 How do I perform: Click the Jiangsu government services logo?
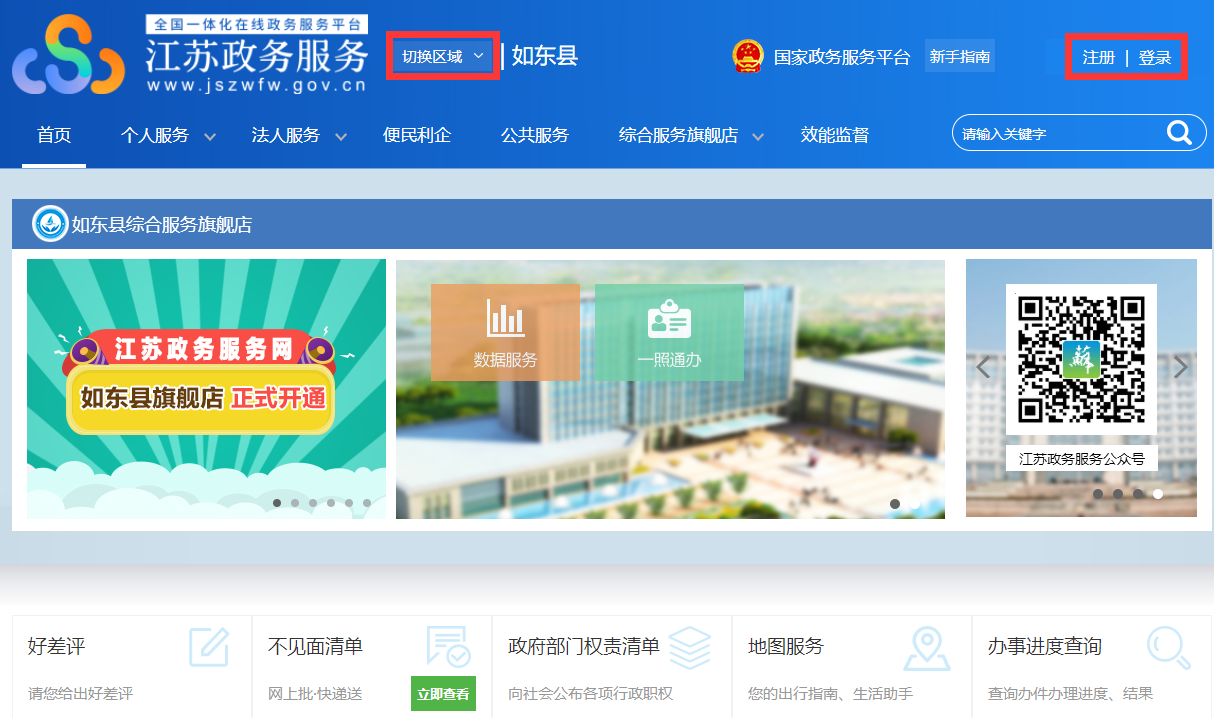coord(68,55)
